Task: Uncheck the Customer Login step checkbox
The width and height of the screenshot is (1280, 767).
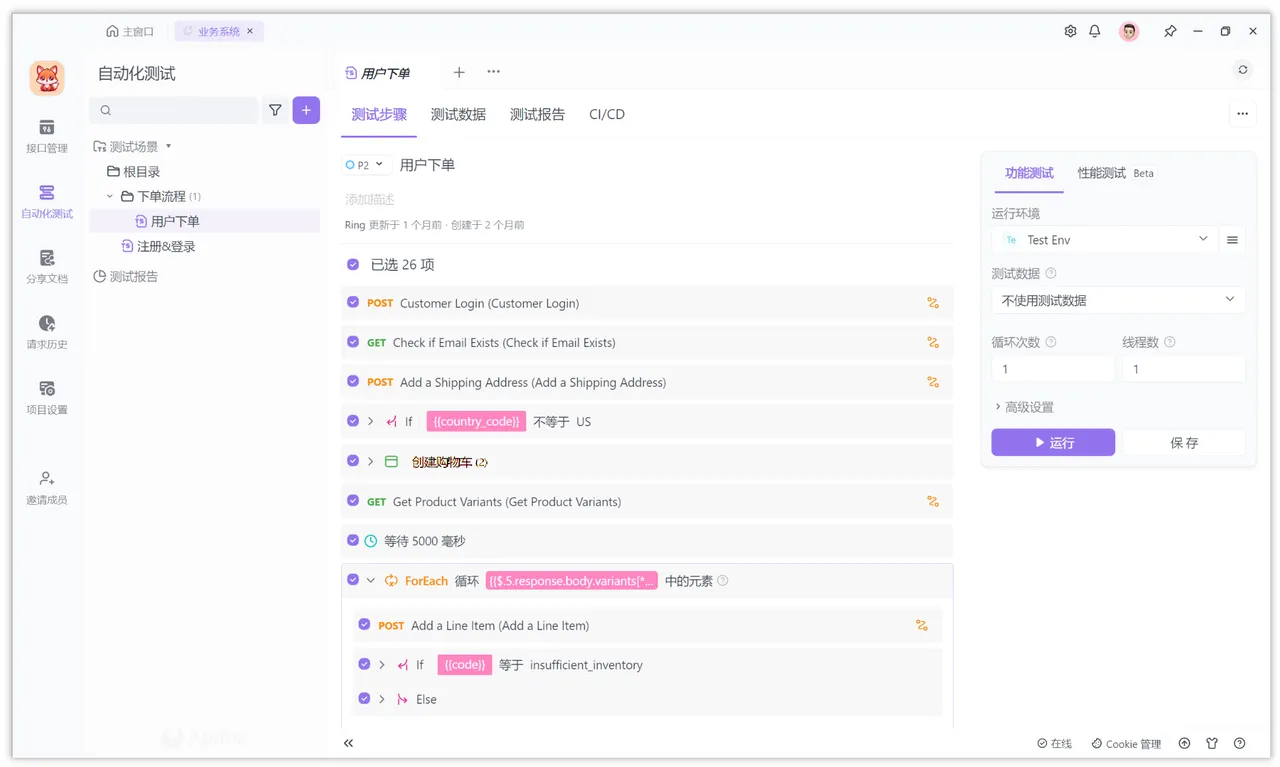Action: [x=353, y=302]
